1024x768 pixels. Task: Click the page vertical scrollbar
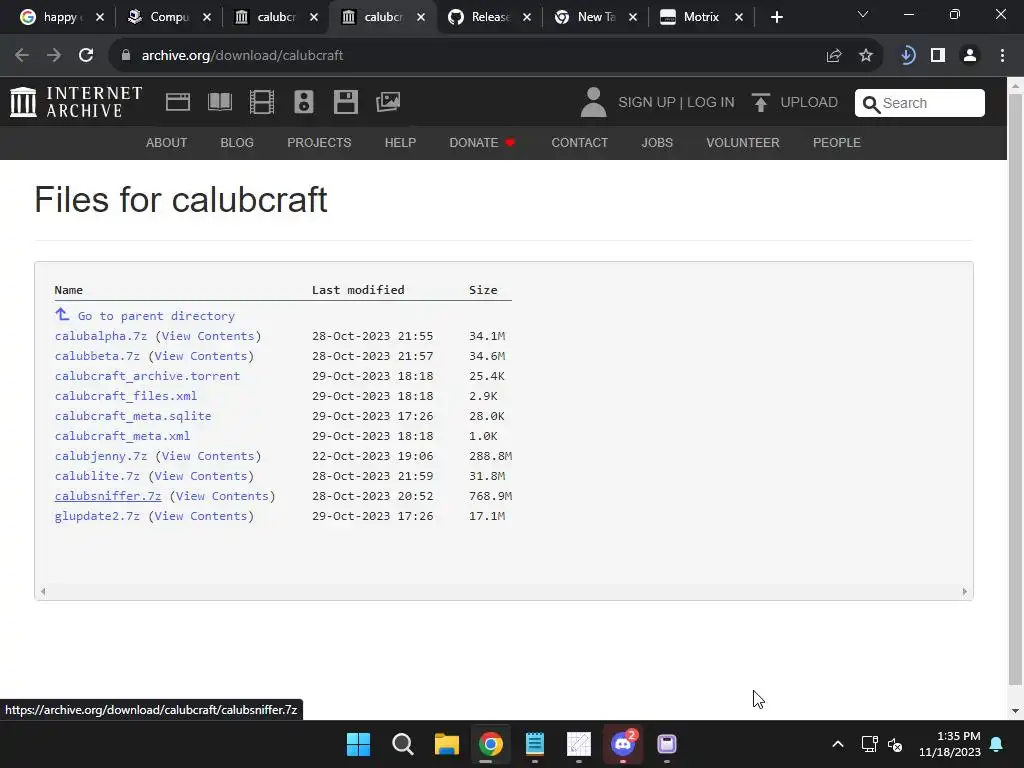(x=1015, y=391)
